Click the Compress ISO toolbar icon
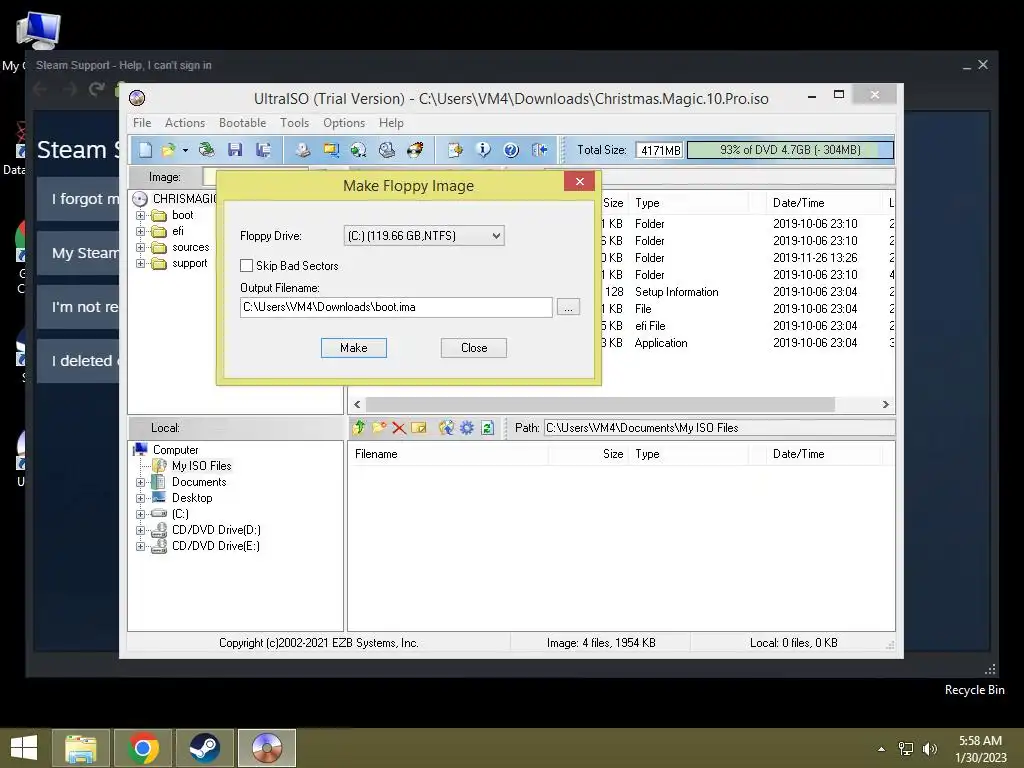 pyautogui.click(x=331, y=150)
